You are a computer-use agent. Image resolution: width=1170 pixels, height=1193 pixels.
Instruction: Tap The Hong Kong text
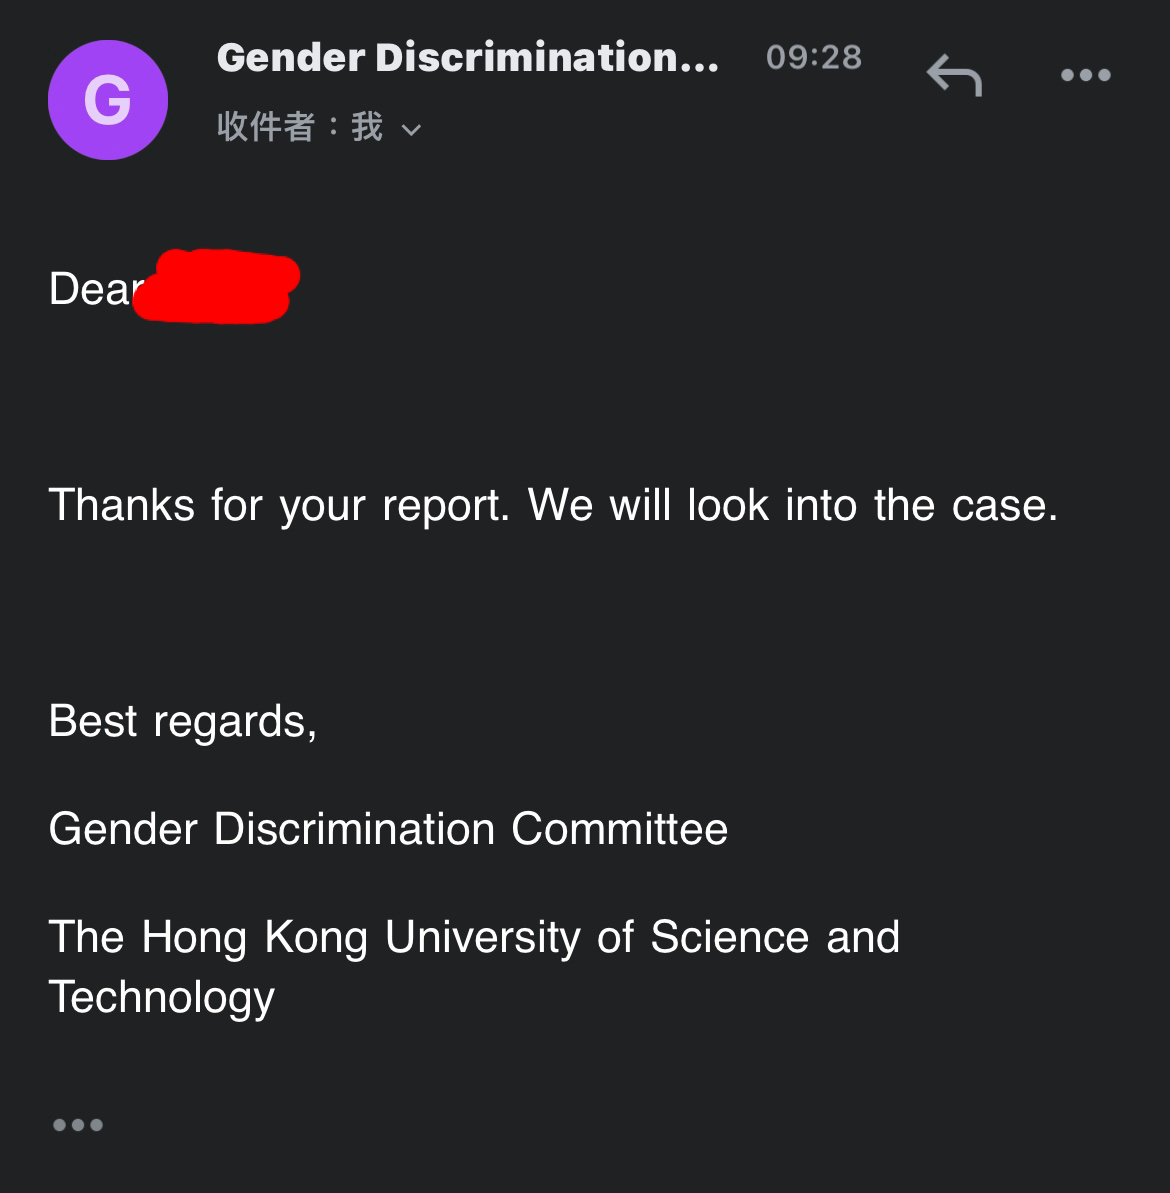pyautogui.click(x=208, y=937)
